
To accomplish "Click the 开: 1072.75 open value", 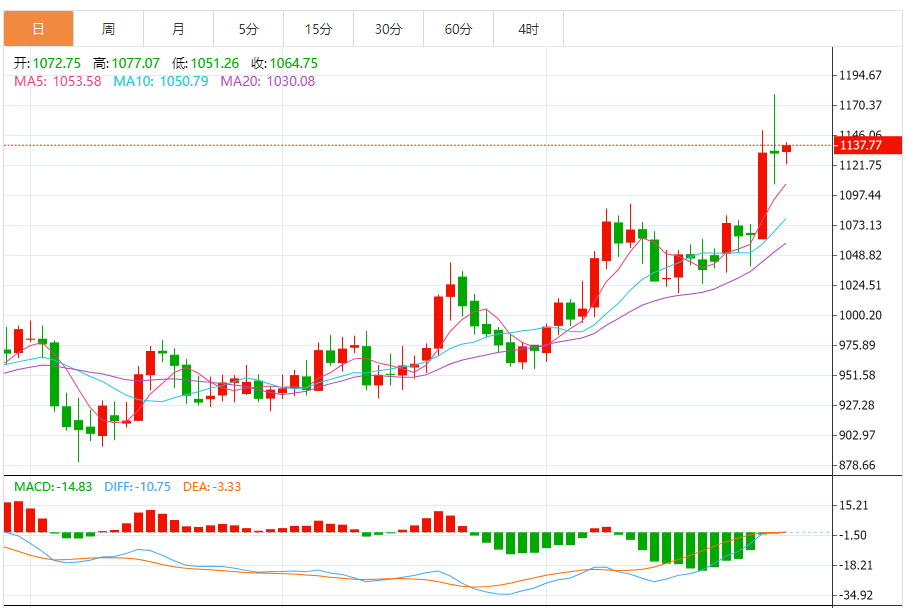I will pyautogui.click(x=47, y=63).
